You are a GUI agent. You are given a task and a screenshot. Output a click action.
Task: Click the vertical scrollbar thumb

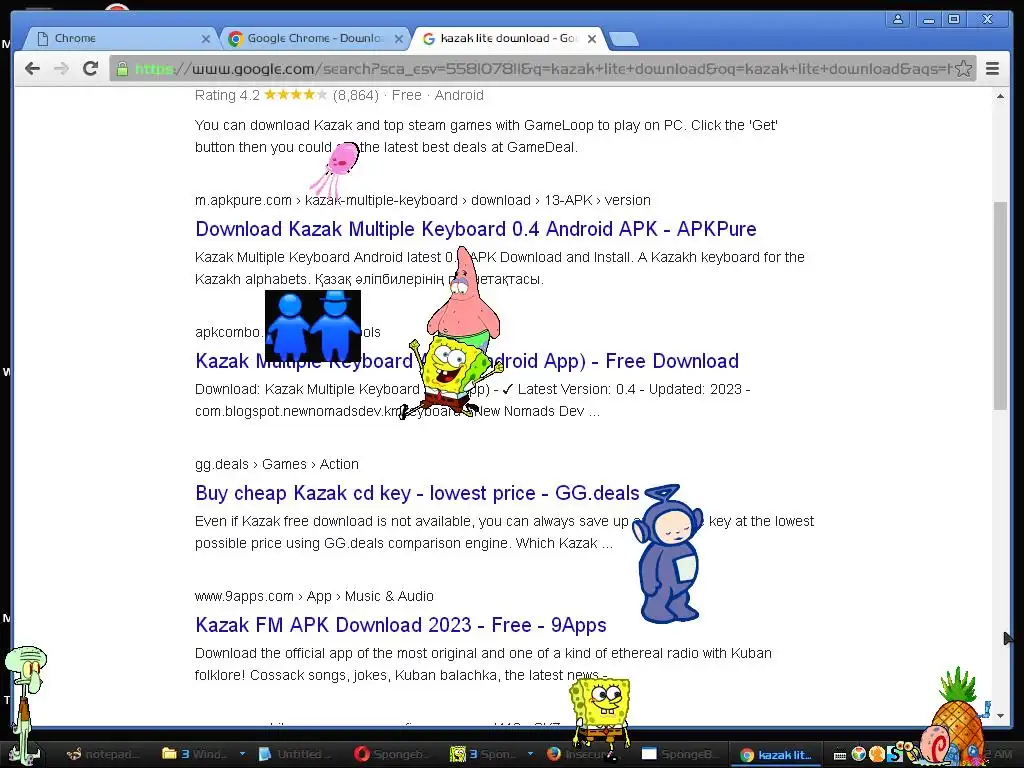(x=1000, y=306)
